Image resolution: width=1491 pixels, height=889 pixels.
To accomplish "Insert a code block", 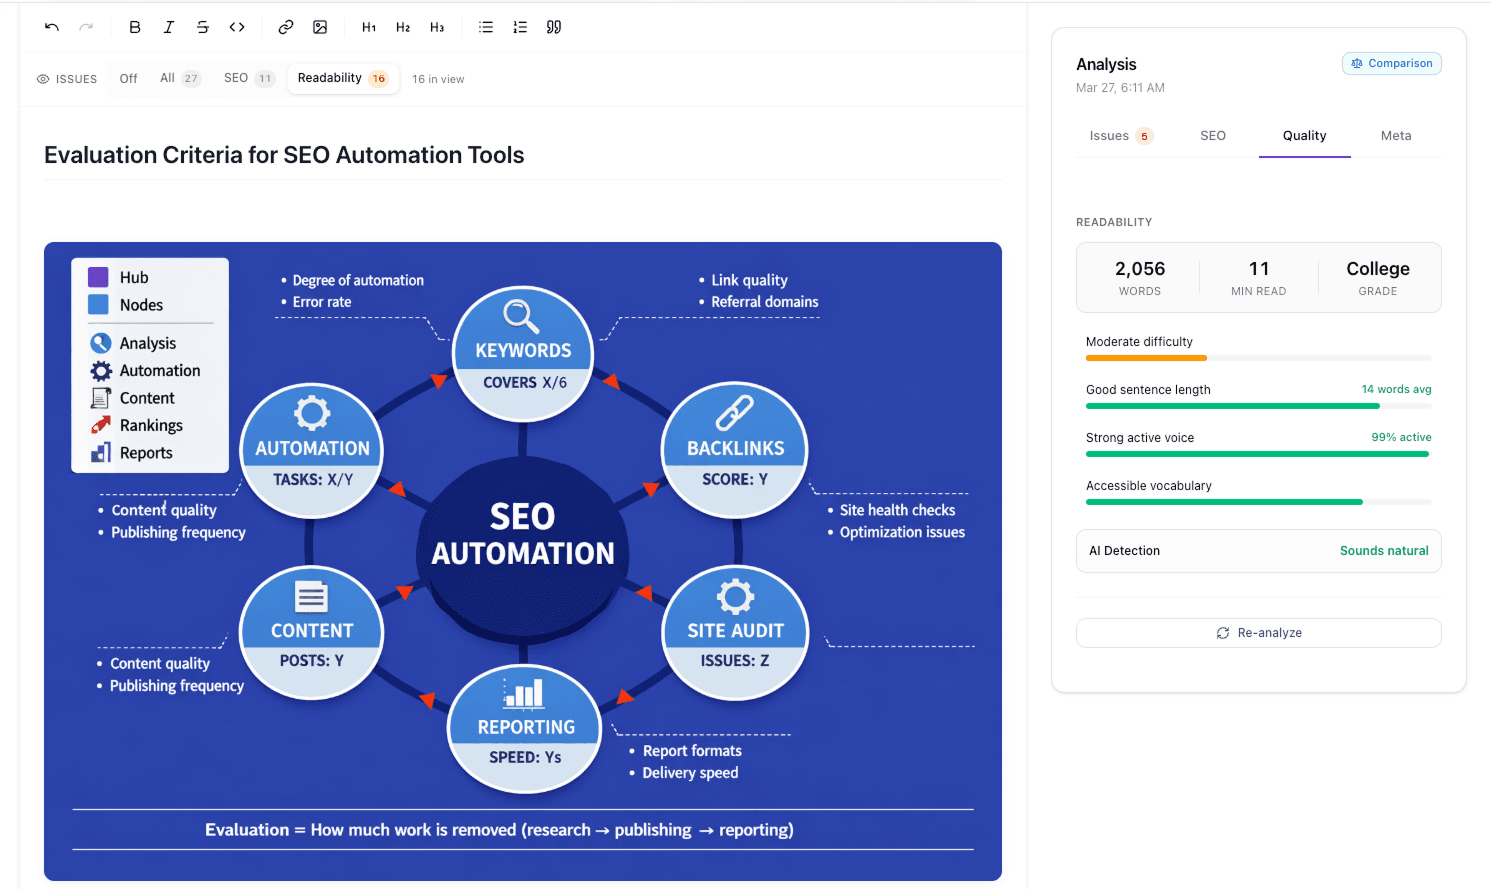I will [236, 27].
